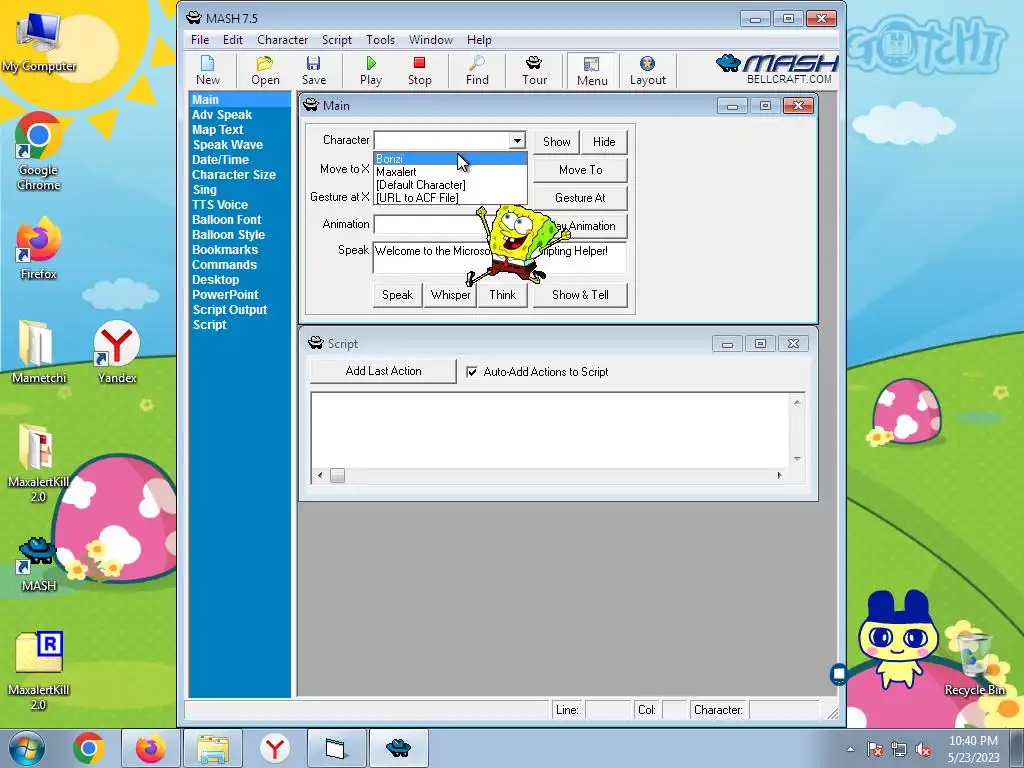The height and width of the screenshot is (768, 1024).
Task: Open a file with the Open icon
Action: pyautogui.click(x=265, y=71)
